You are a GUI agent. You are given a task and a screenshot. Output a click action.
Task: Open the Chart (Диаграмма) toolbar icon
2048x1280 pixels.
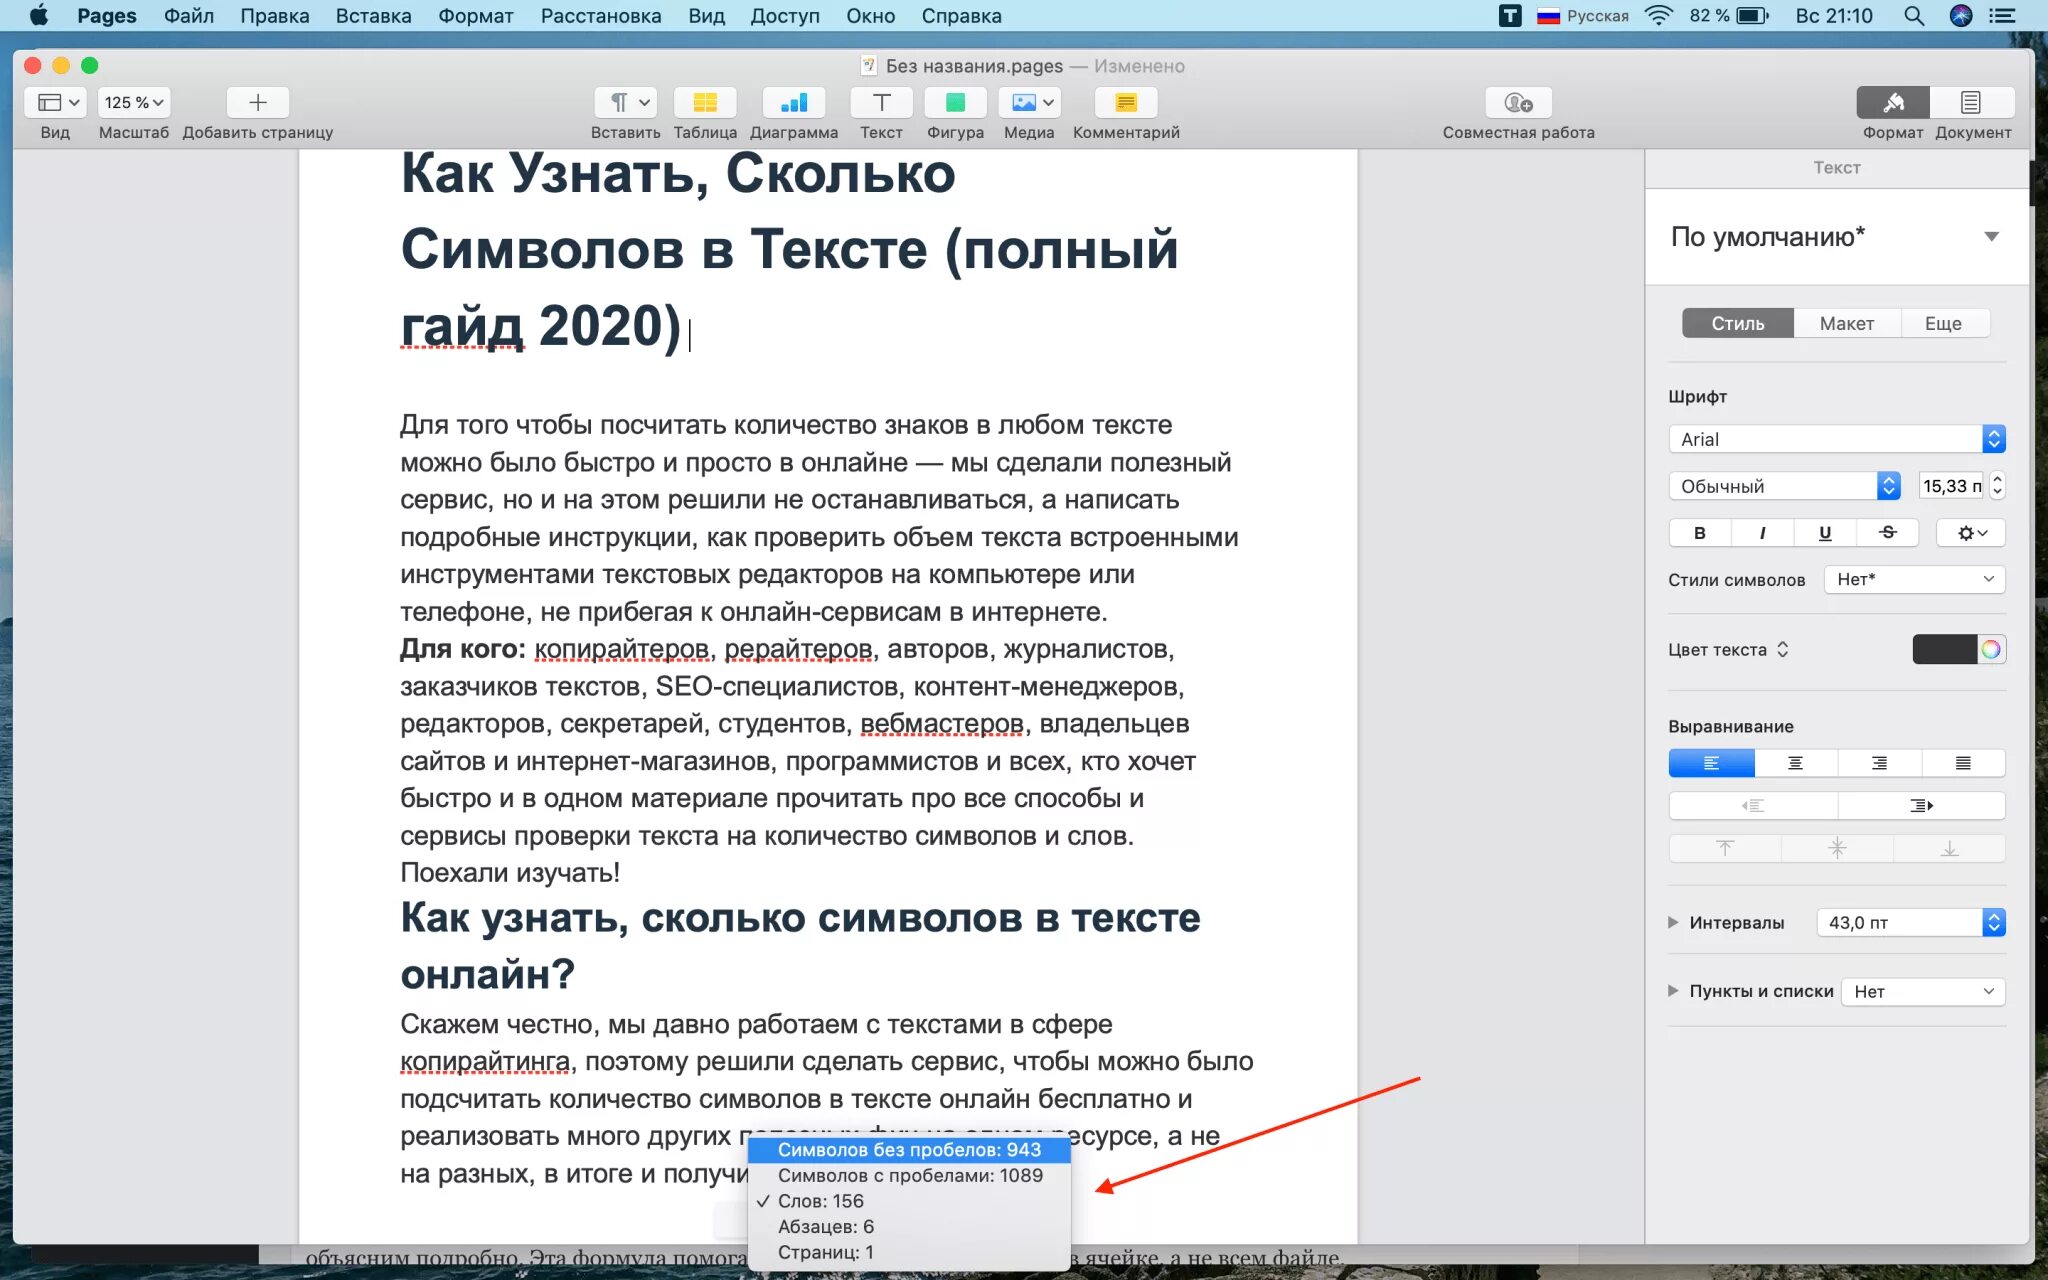coord(793,102)
